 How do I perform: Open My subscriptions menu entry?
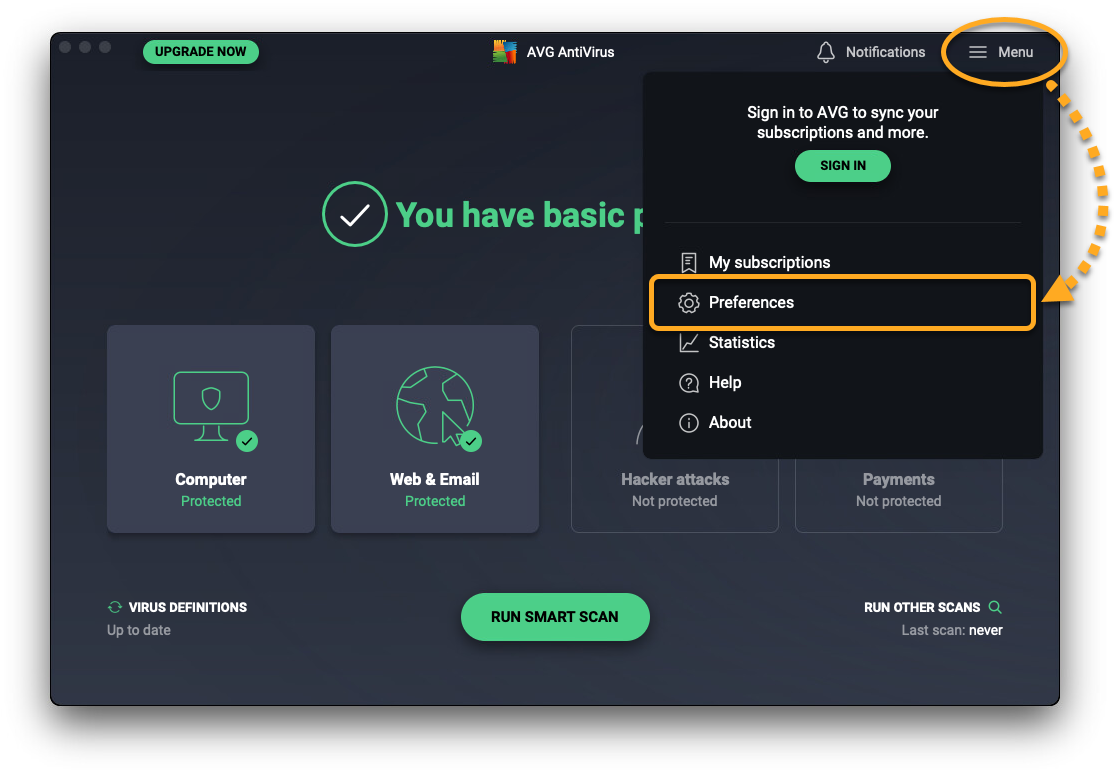coord(769,263)
